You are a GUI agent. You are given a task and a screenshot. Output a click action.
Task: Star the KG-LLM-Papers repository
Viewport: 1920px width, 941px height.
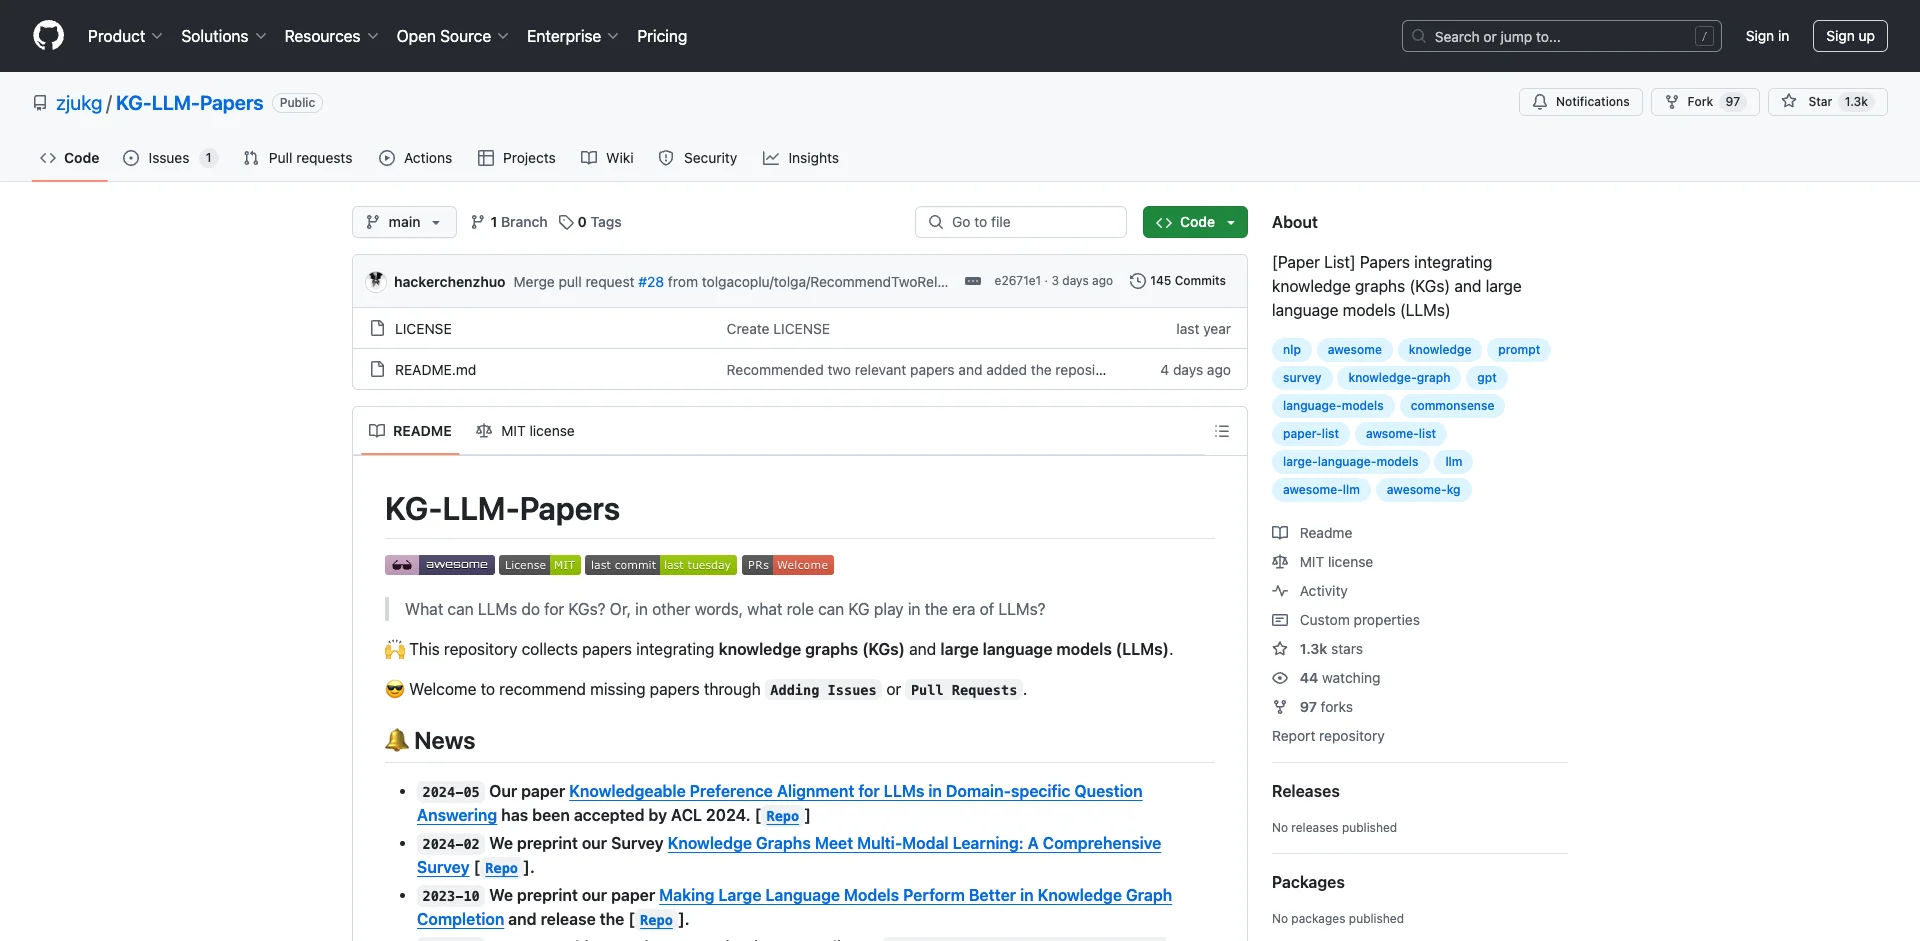(x=1827, y=102)
